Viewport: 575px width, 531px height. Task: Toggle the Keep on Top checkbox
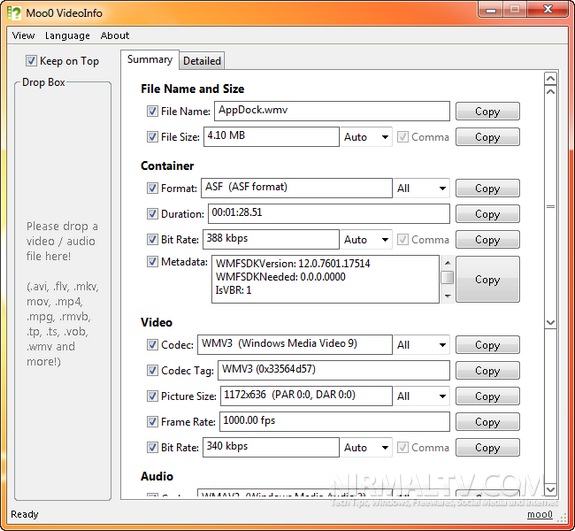point(31,61)
